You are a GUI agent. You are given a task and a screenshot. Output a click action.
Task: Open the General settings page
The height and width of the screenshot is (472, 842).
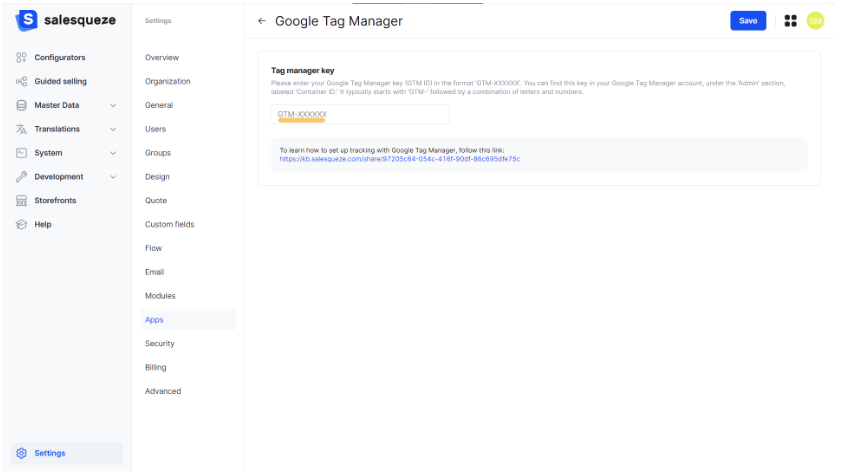point(159,105)
